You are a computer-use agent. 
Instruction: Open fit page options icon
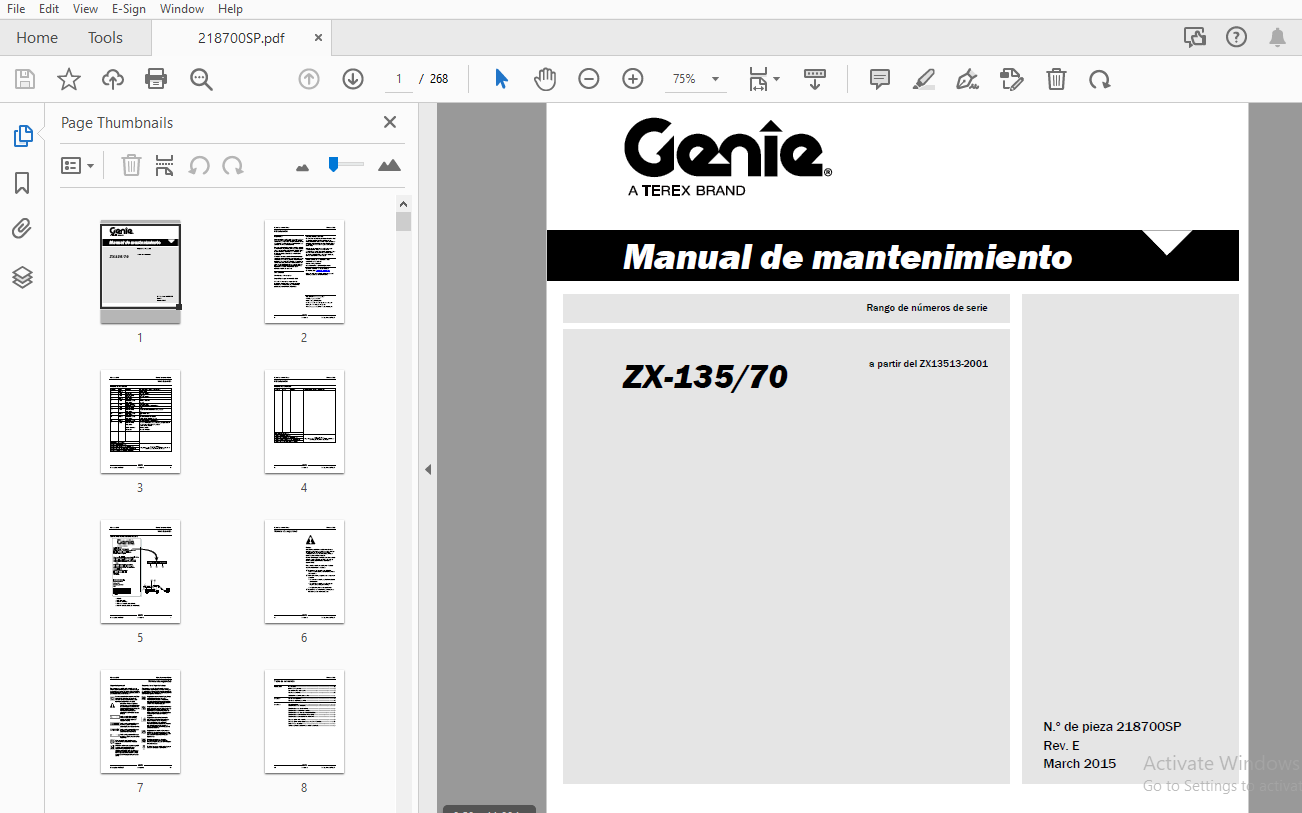(759, 79)
